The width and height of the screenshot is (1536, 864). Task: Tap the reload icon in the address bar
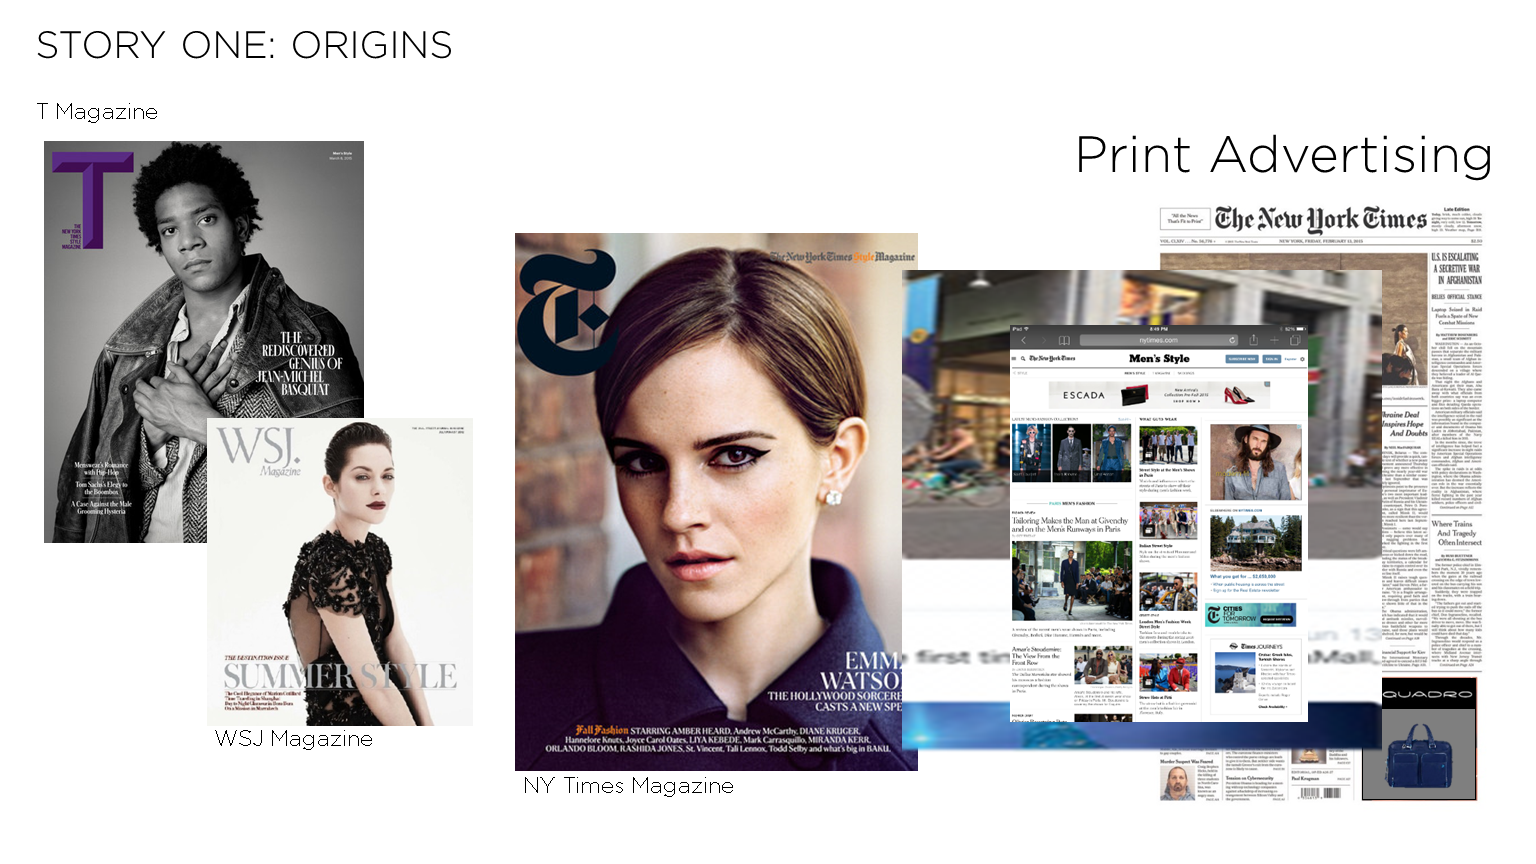pos(1232,340)
